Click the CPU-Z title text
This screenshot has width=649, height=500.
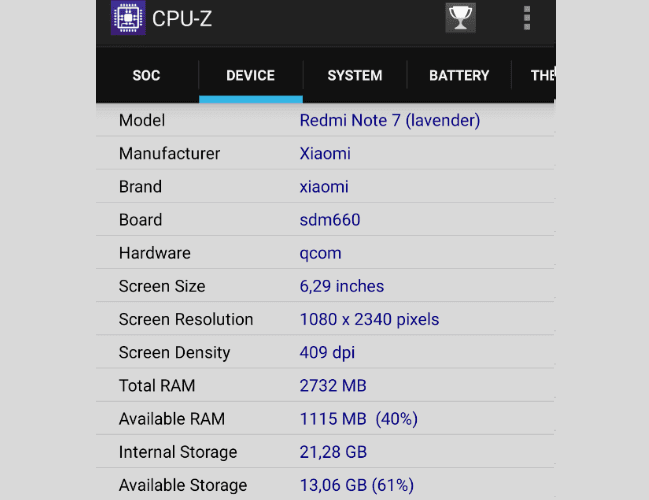[182, 19]
